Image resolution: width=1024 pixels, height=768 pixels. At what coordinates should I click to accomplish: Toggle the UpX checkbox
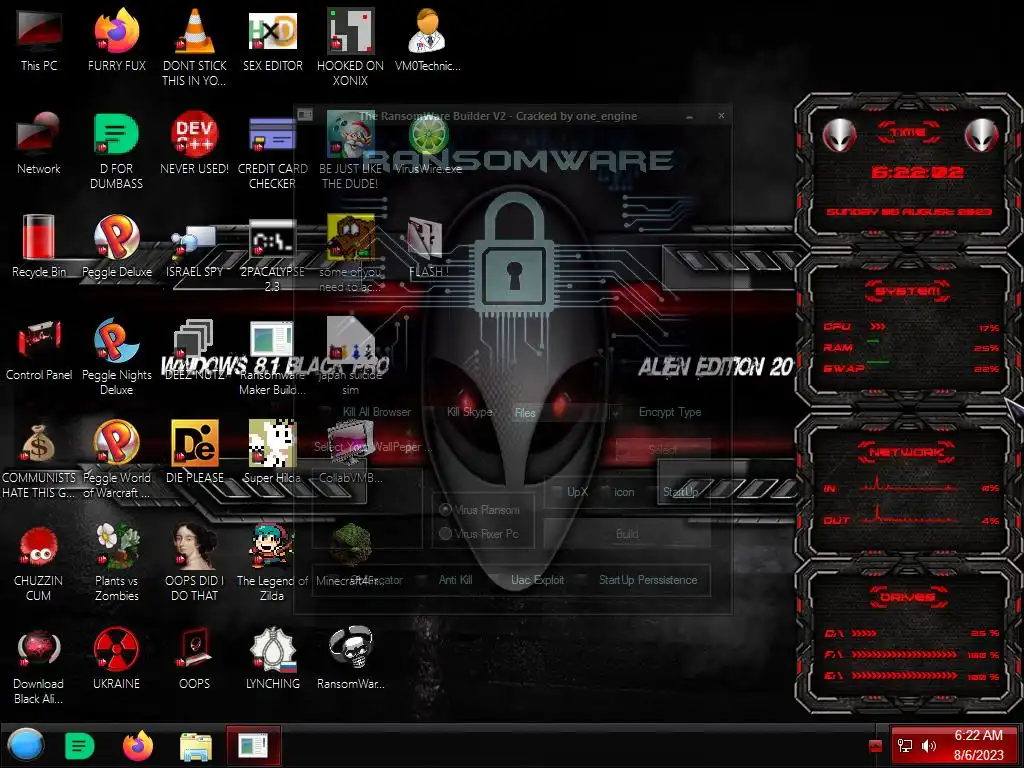pos(556,492)
